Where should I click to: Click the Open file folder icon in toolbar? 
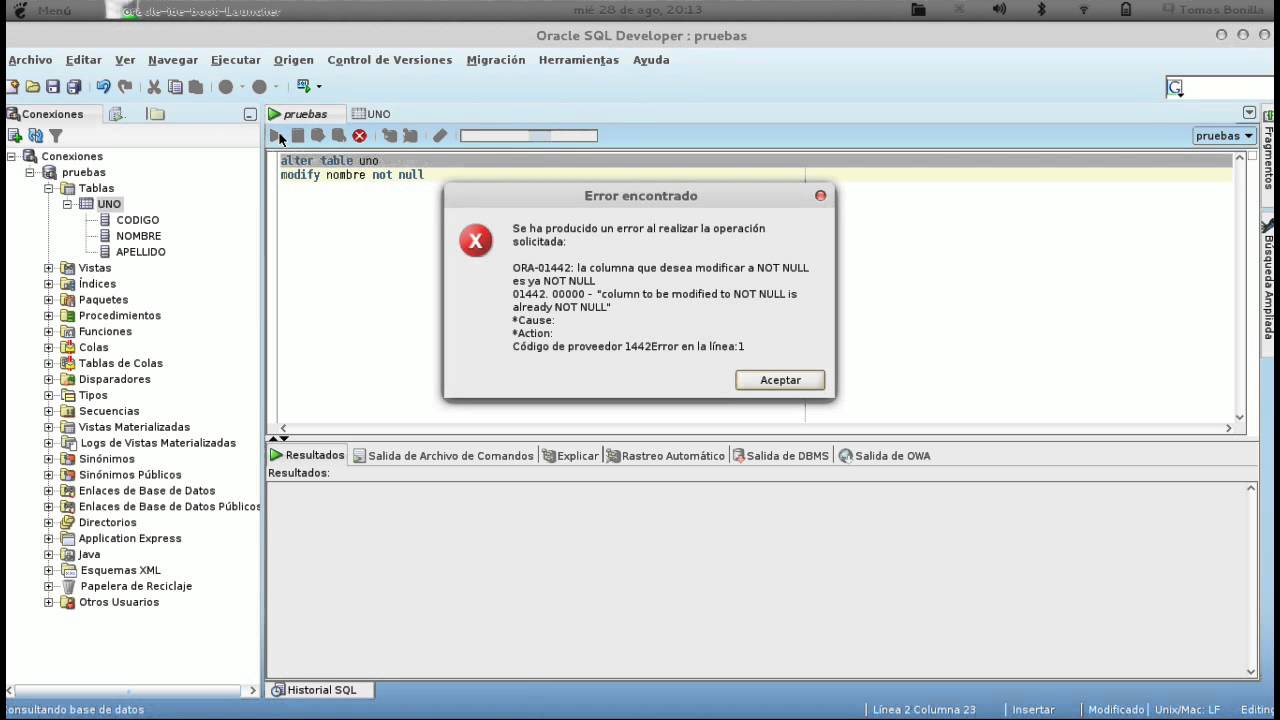pos(33,87)
